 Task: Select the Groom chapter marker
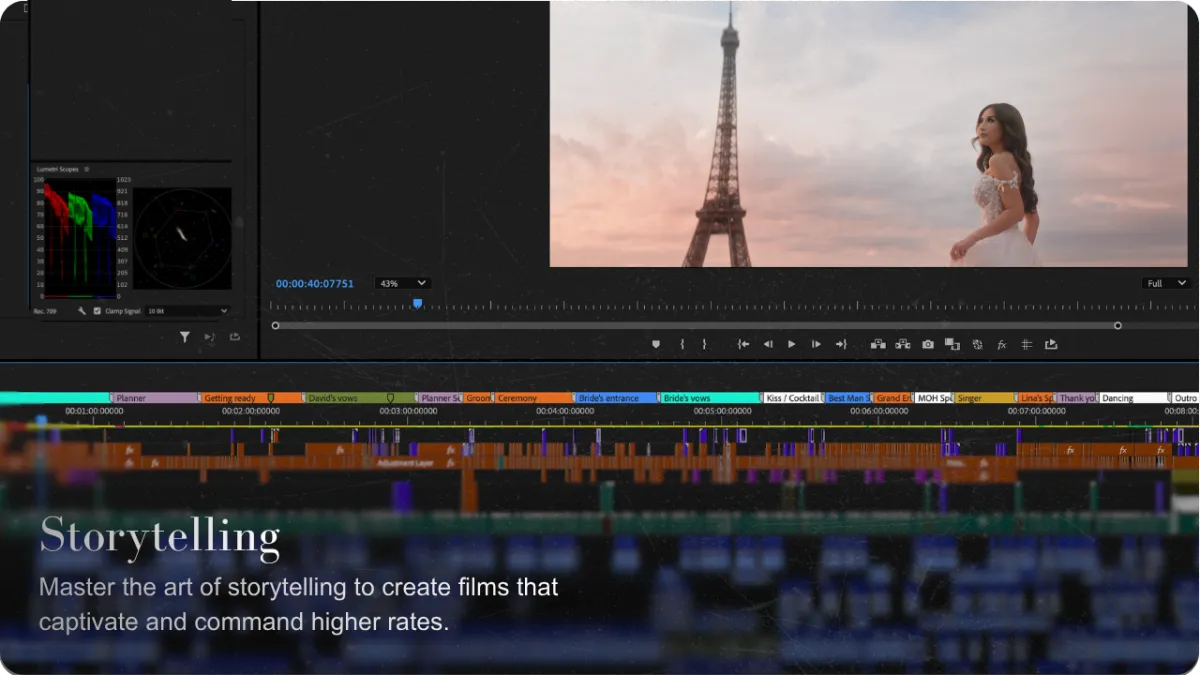click(x=477, y=398)
